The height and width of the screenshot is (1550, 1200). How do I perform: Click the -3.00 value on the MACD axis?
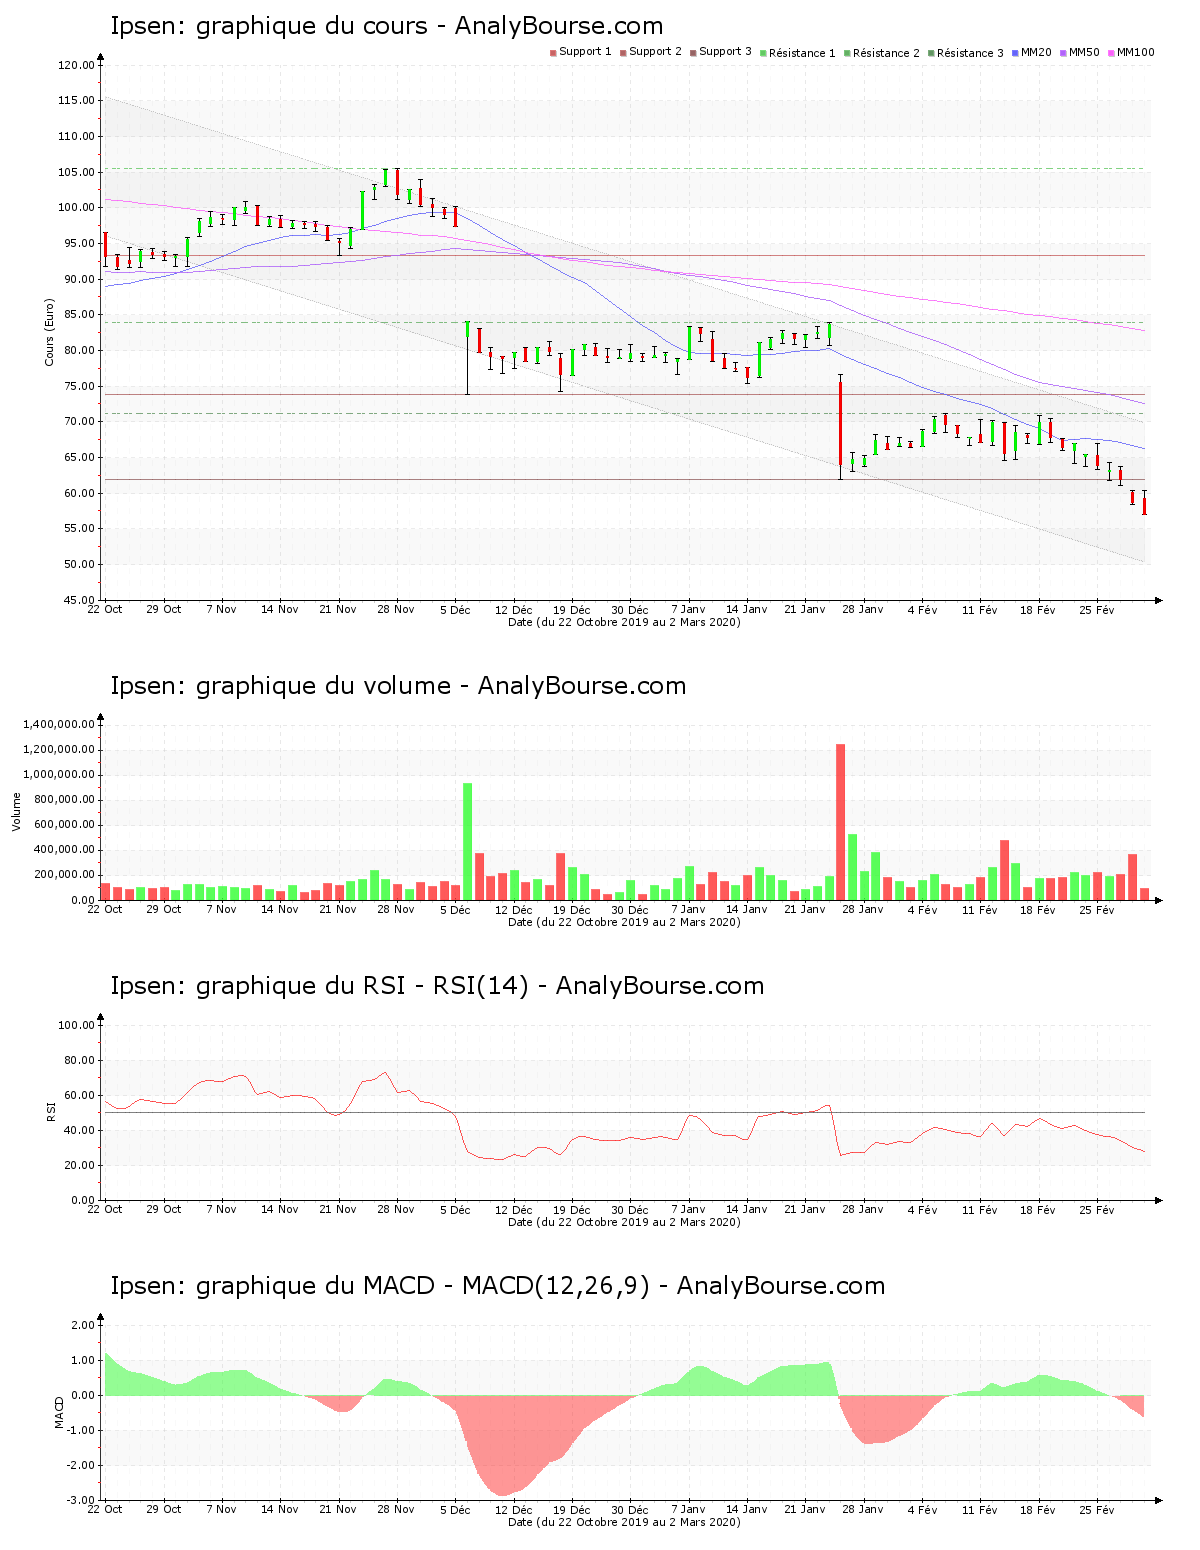click(79, 1500)
